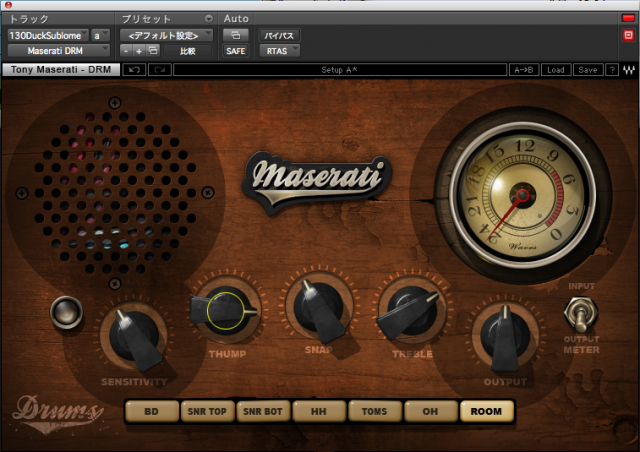Click the Auto automation enable icon
The height and width of the screenshot is (452, 640).
point(236,35)
